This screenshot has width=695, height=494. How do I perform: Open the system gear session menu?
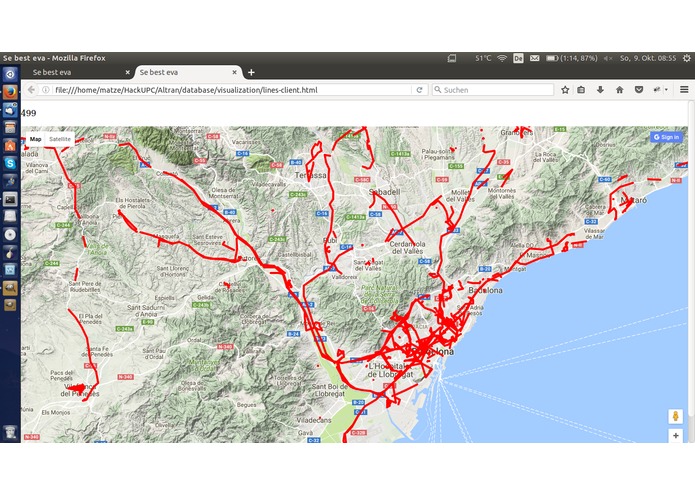click(687, 58)
